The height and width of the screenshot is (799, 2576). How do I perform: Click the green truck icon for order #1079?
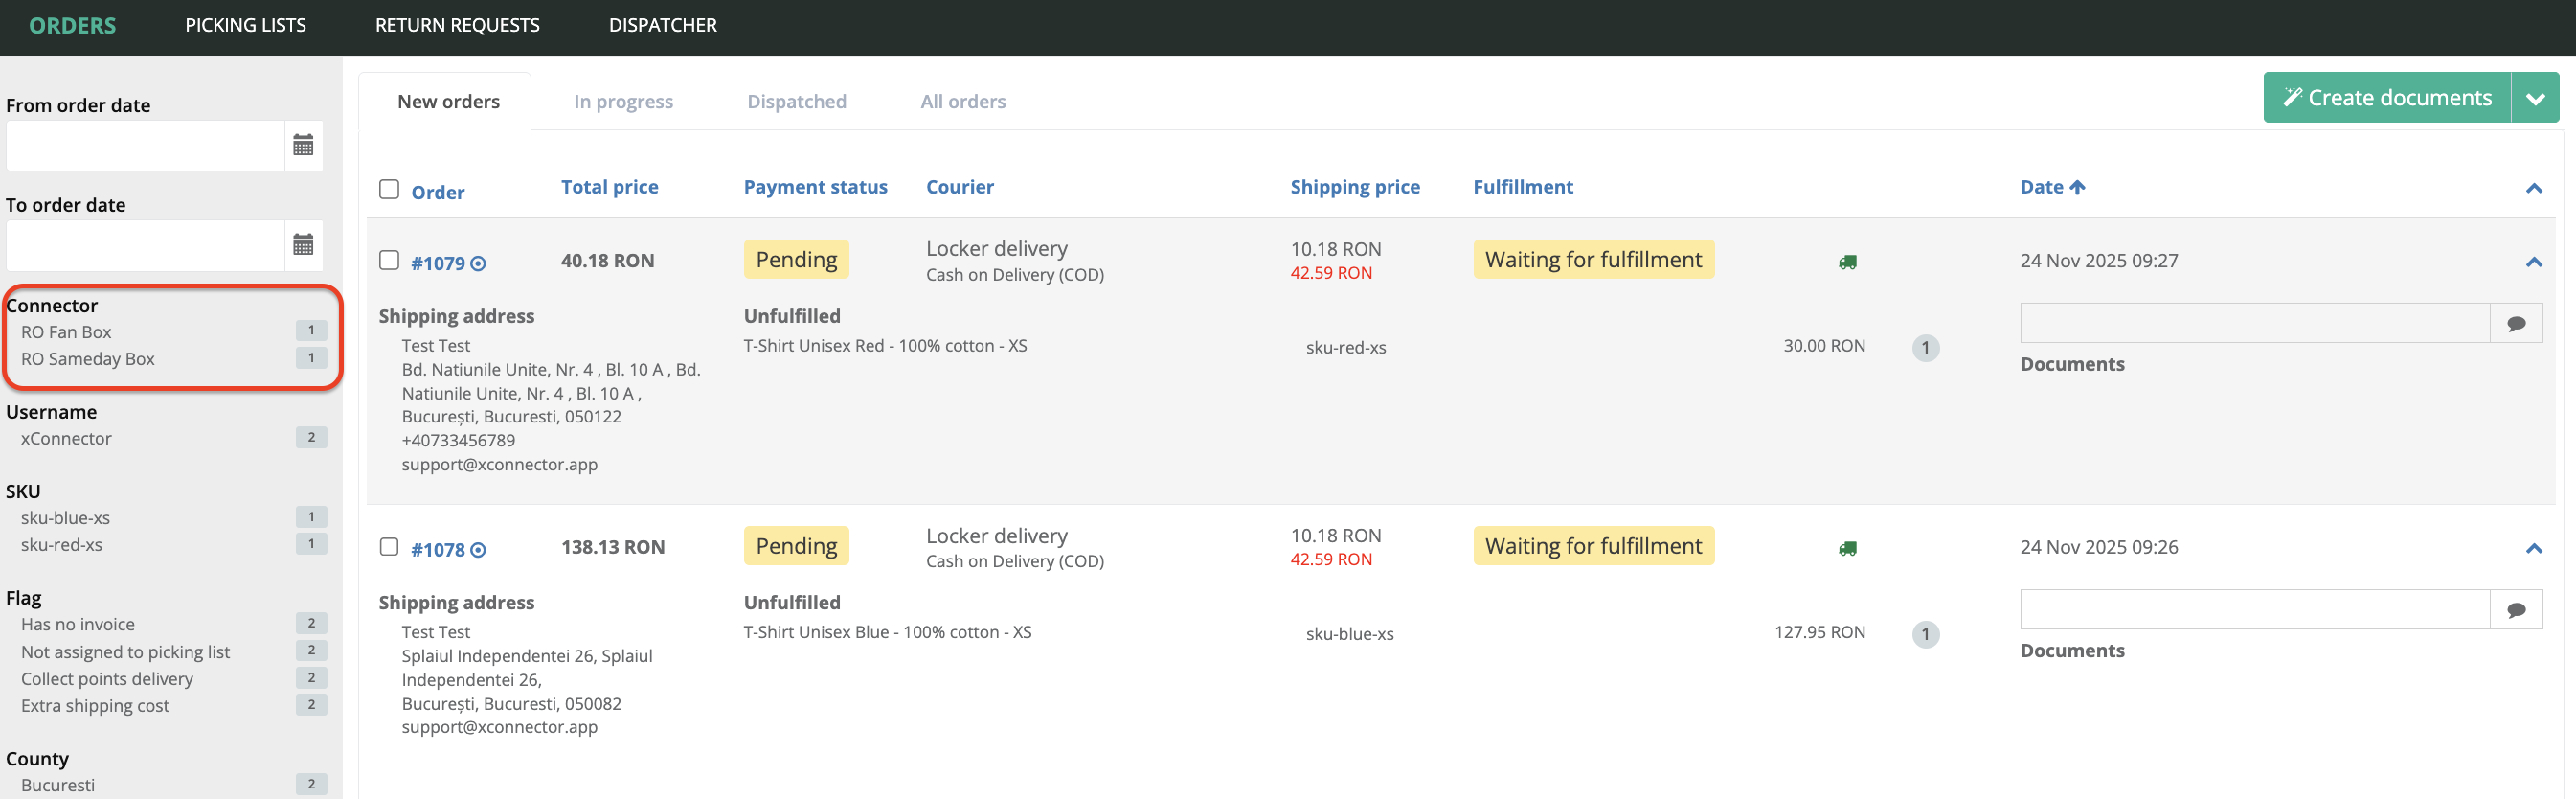click(x=1847, y=262)
